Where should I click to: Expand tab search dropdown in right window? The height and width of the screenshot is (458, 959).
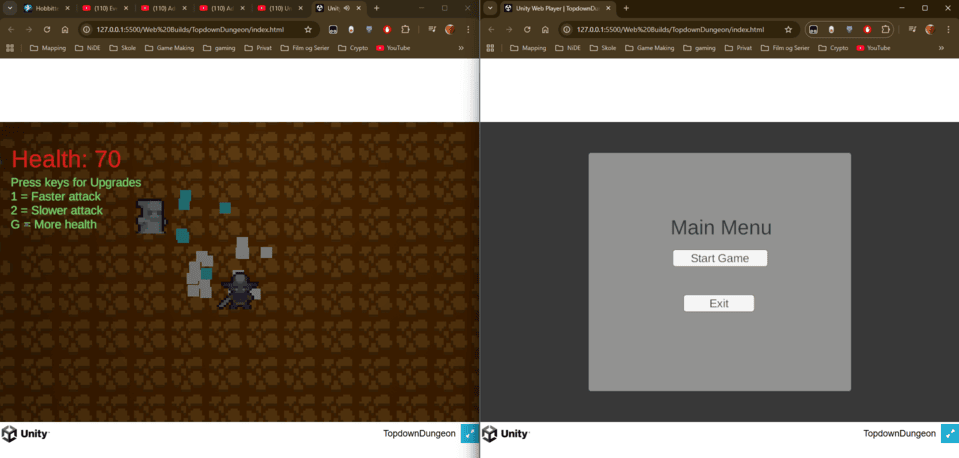[x=490, y=8]
